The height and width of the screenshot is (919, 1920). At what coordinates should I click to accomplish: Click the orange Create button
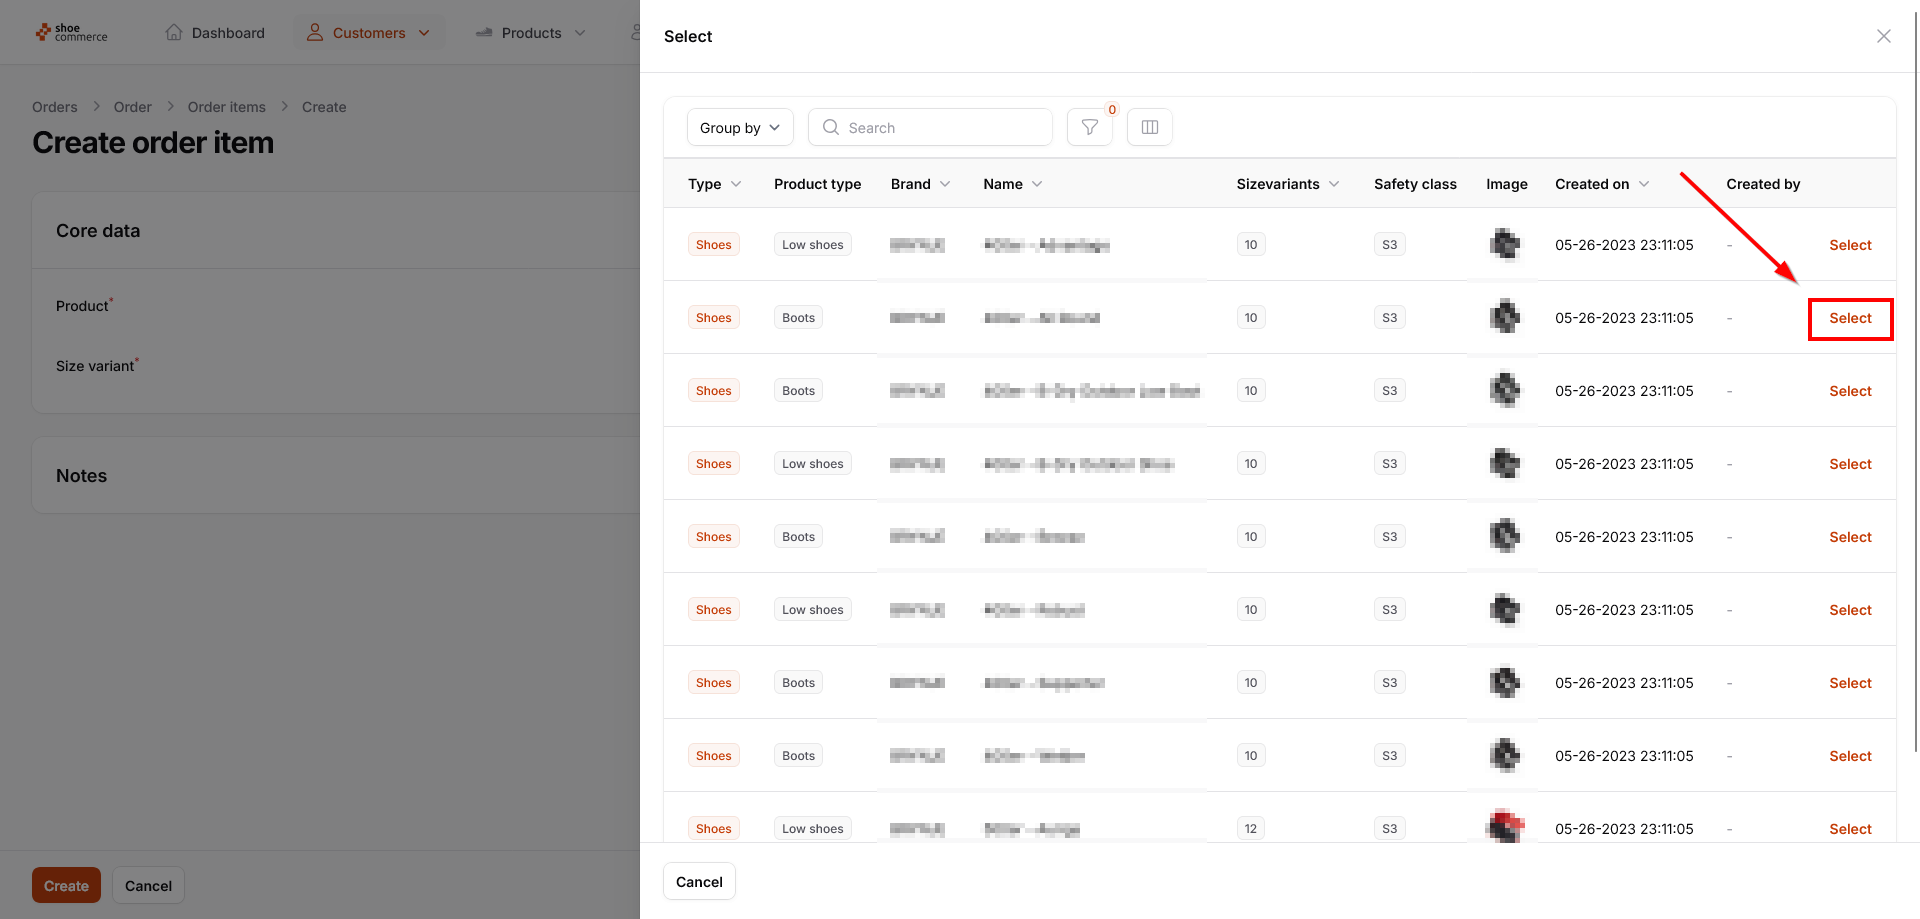click(x=66, y=885)
